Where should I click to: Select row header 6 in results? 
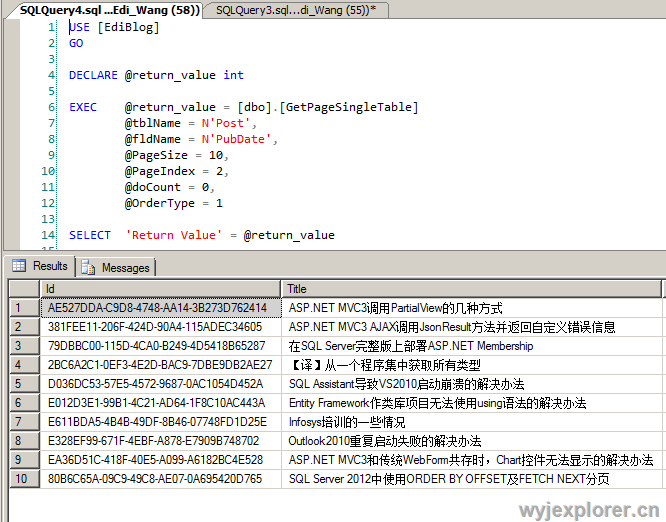click(x=24, y=403)
